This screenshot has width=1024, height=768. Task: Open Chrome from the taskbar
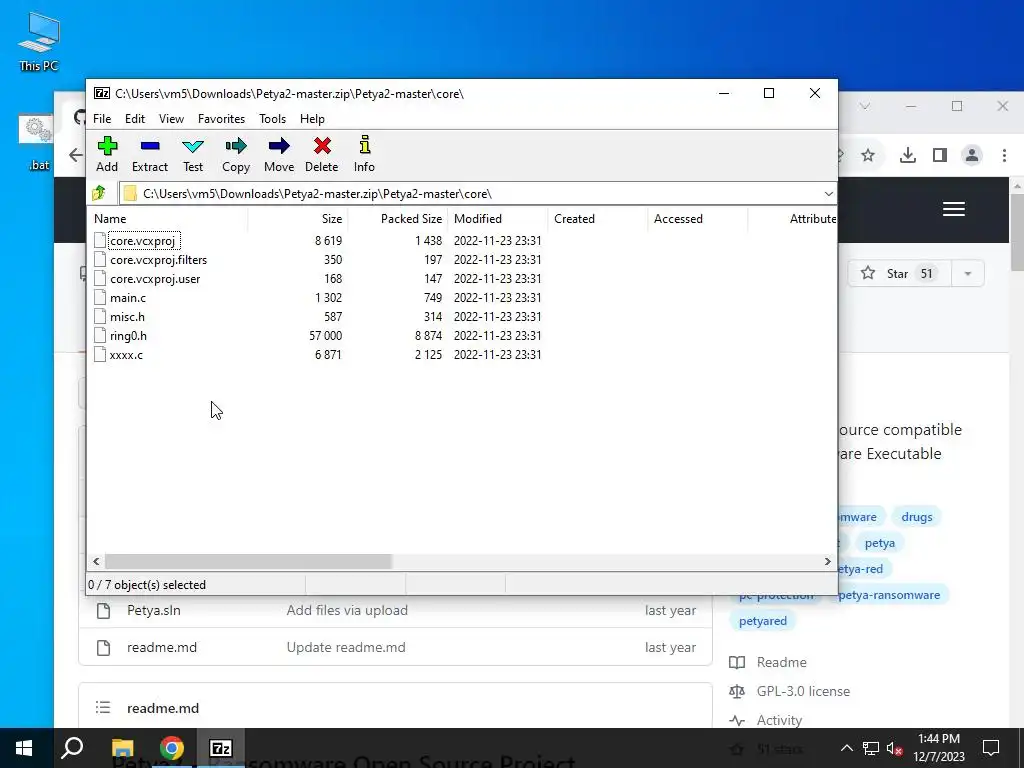pyautogui.click(x=172, y=748)
